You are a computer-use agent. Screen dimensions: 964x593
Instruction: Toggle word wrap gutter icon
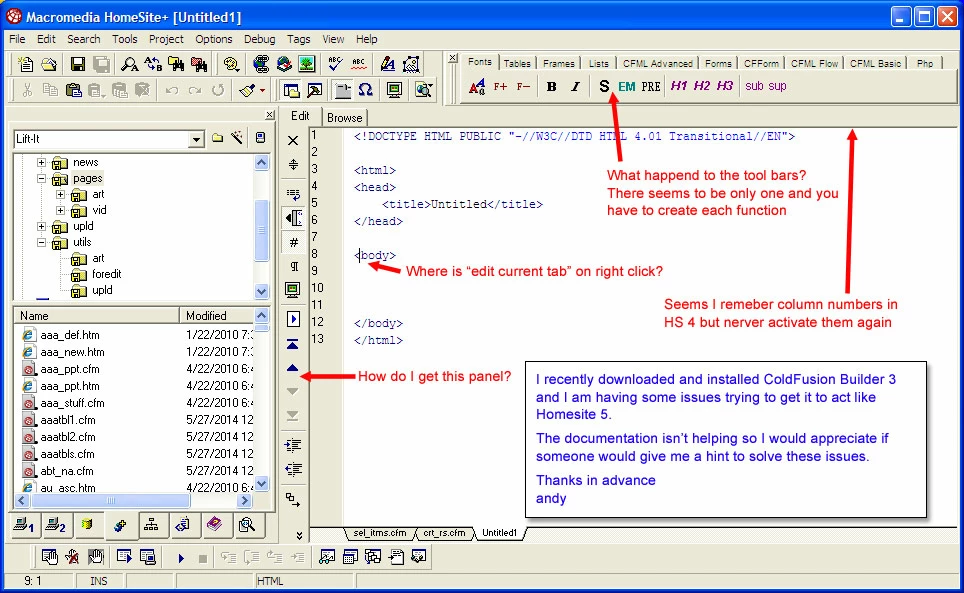pyautogui.click(x=293, y=195)
